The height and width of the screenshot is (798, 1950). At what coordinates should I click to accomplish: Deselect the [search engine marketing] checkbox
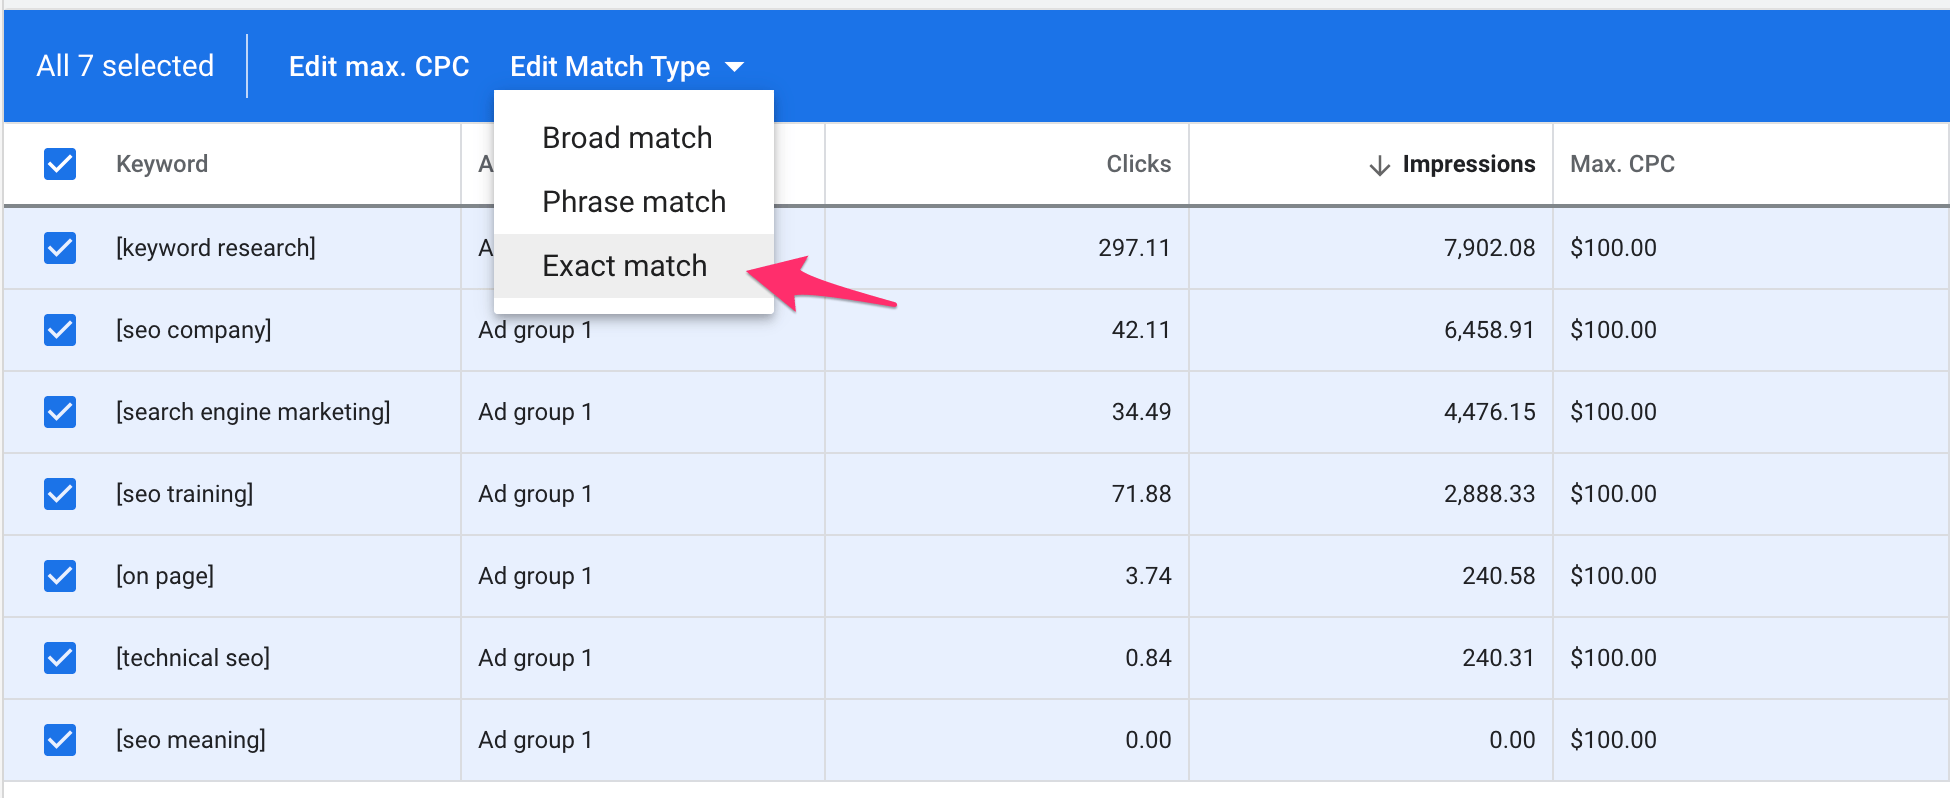pyautogui.click(x=60, y=412)
